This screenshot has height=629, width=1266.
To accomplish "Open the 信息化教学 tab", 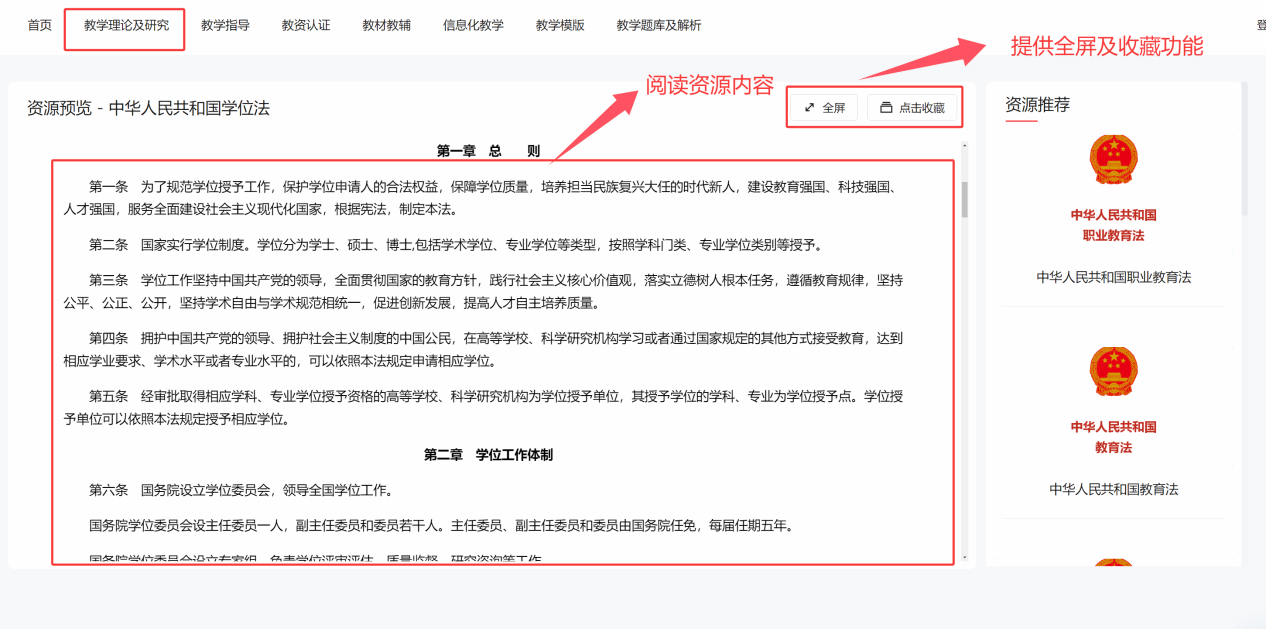I will 473,25.
